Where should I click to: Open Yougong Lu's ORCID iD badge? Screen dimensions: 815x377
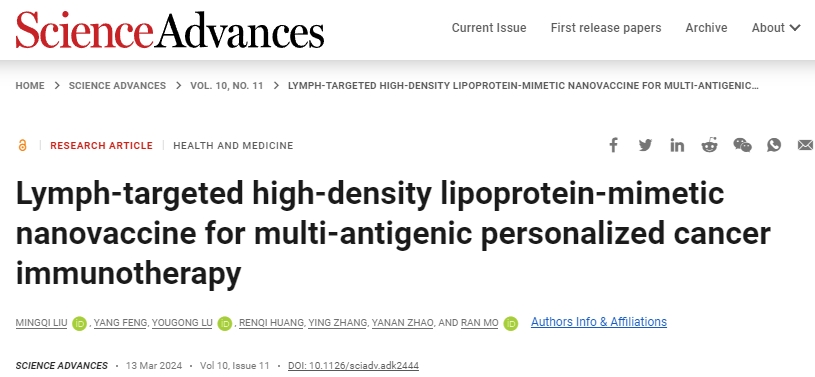(x=225, y=323)
